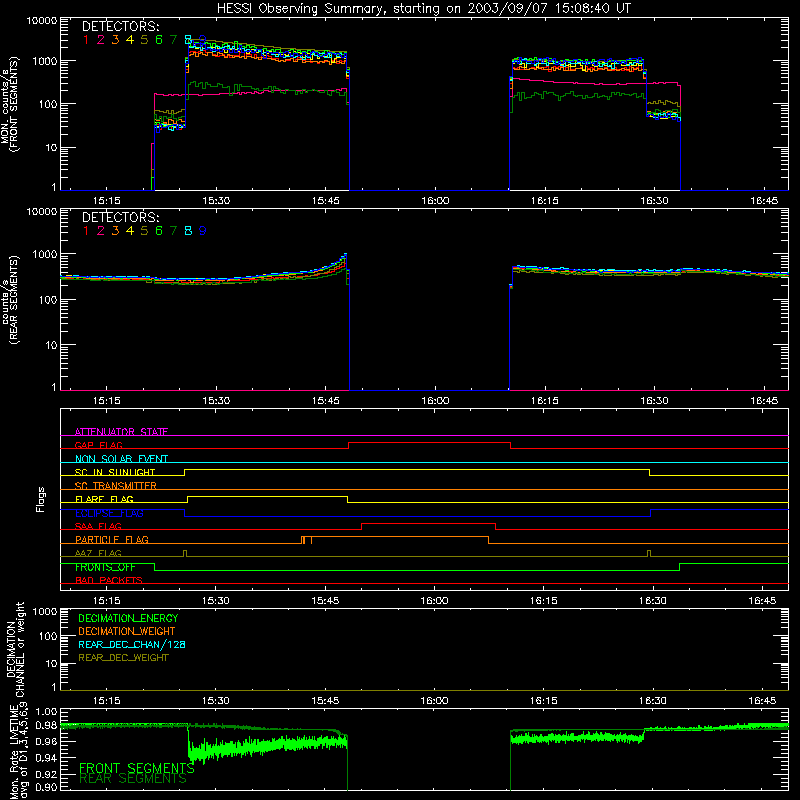Click the 15:30 time tick under the rear segments plot
Image resolution: width=800 pixels, height=800 pixels.
tap(216, 401)
